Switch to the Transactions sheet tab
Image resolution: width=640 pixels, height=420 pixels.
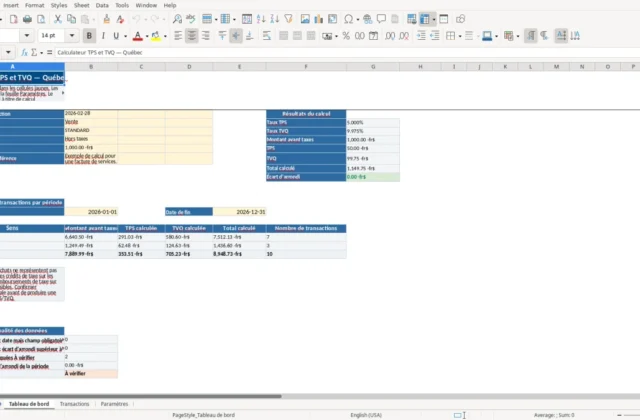click(x=74, y=404)
